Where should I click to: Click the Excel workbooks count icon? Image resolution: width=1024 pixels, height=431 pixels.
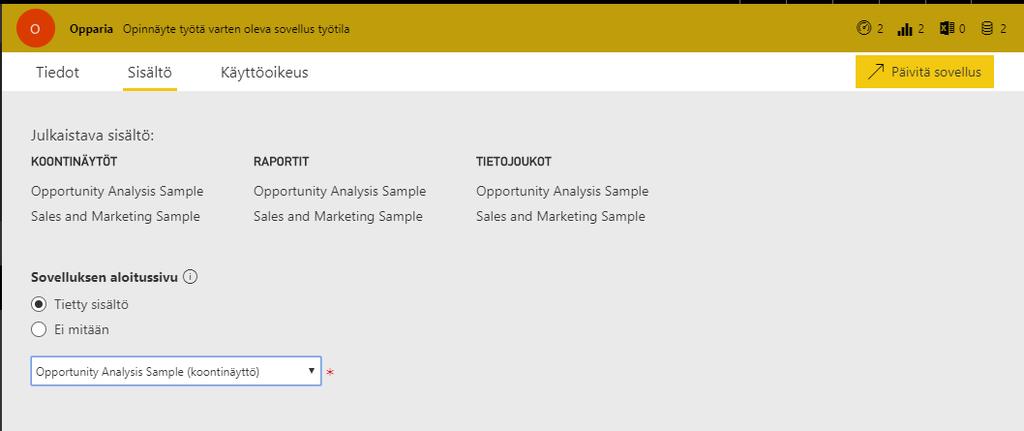pos(947,29)
